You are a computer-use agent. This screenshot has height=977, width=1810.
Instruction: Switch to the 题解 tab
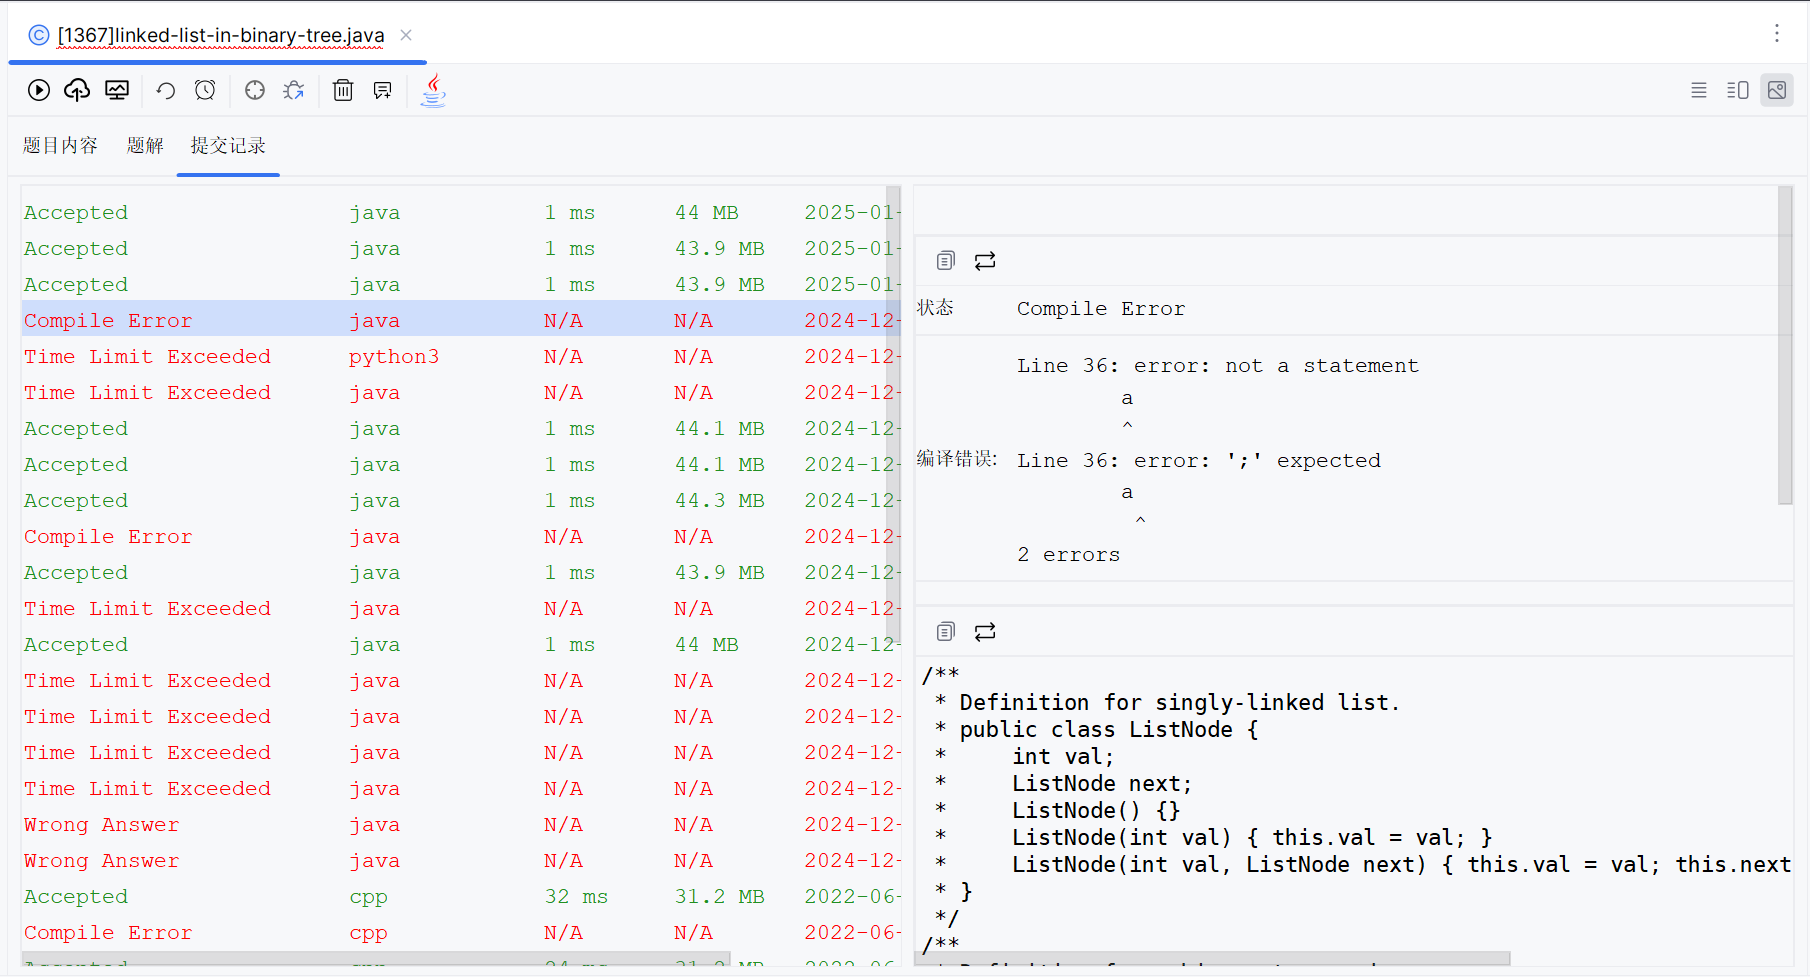coord(145,146)
